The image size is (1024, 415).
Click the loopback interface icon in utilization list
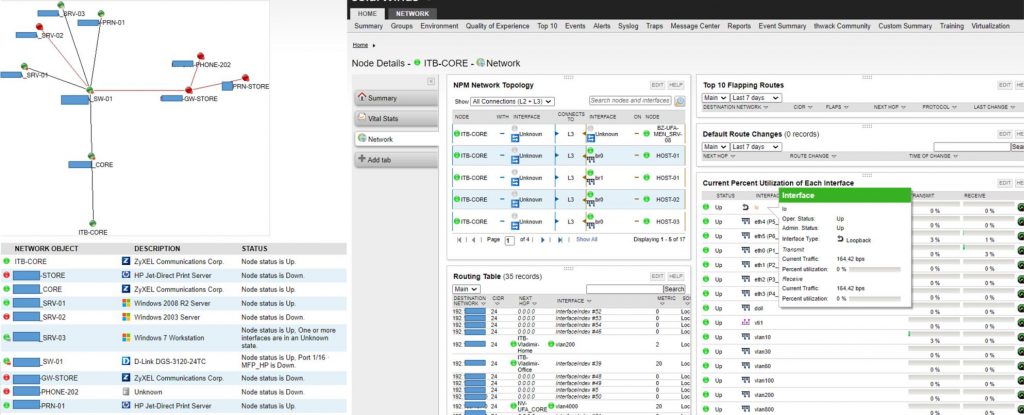click(x=746, y=207)
